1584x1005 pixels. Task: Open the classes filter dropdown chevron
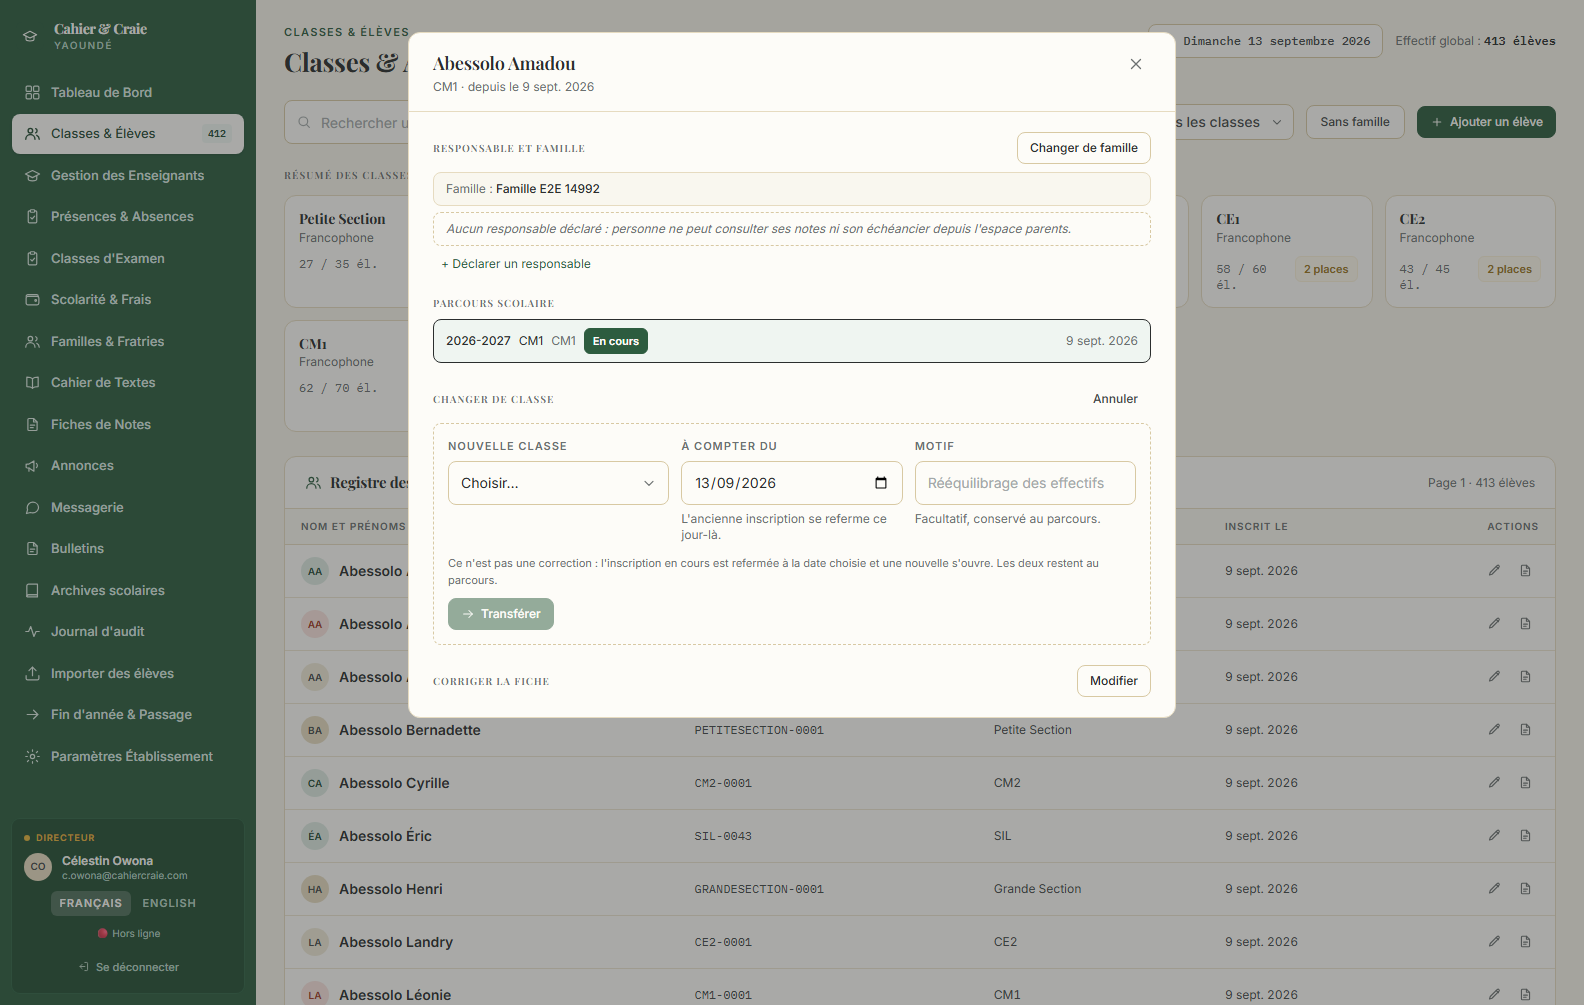click(x=1277, y=122)
